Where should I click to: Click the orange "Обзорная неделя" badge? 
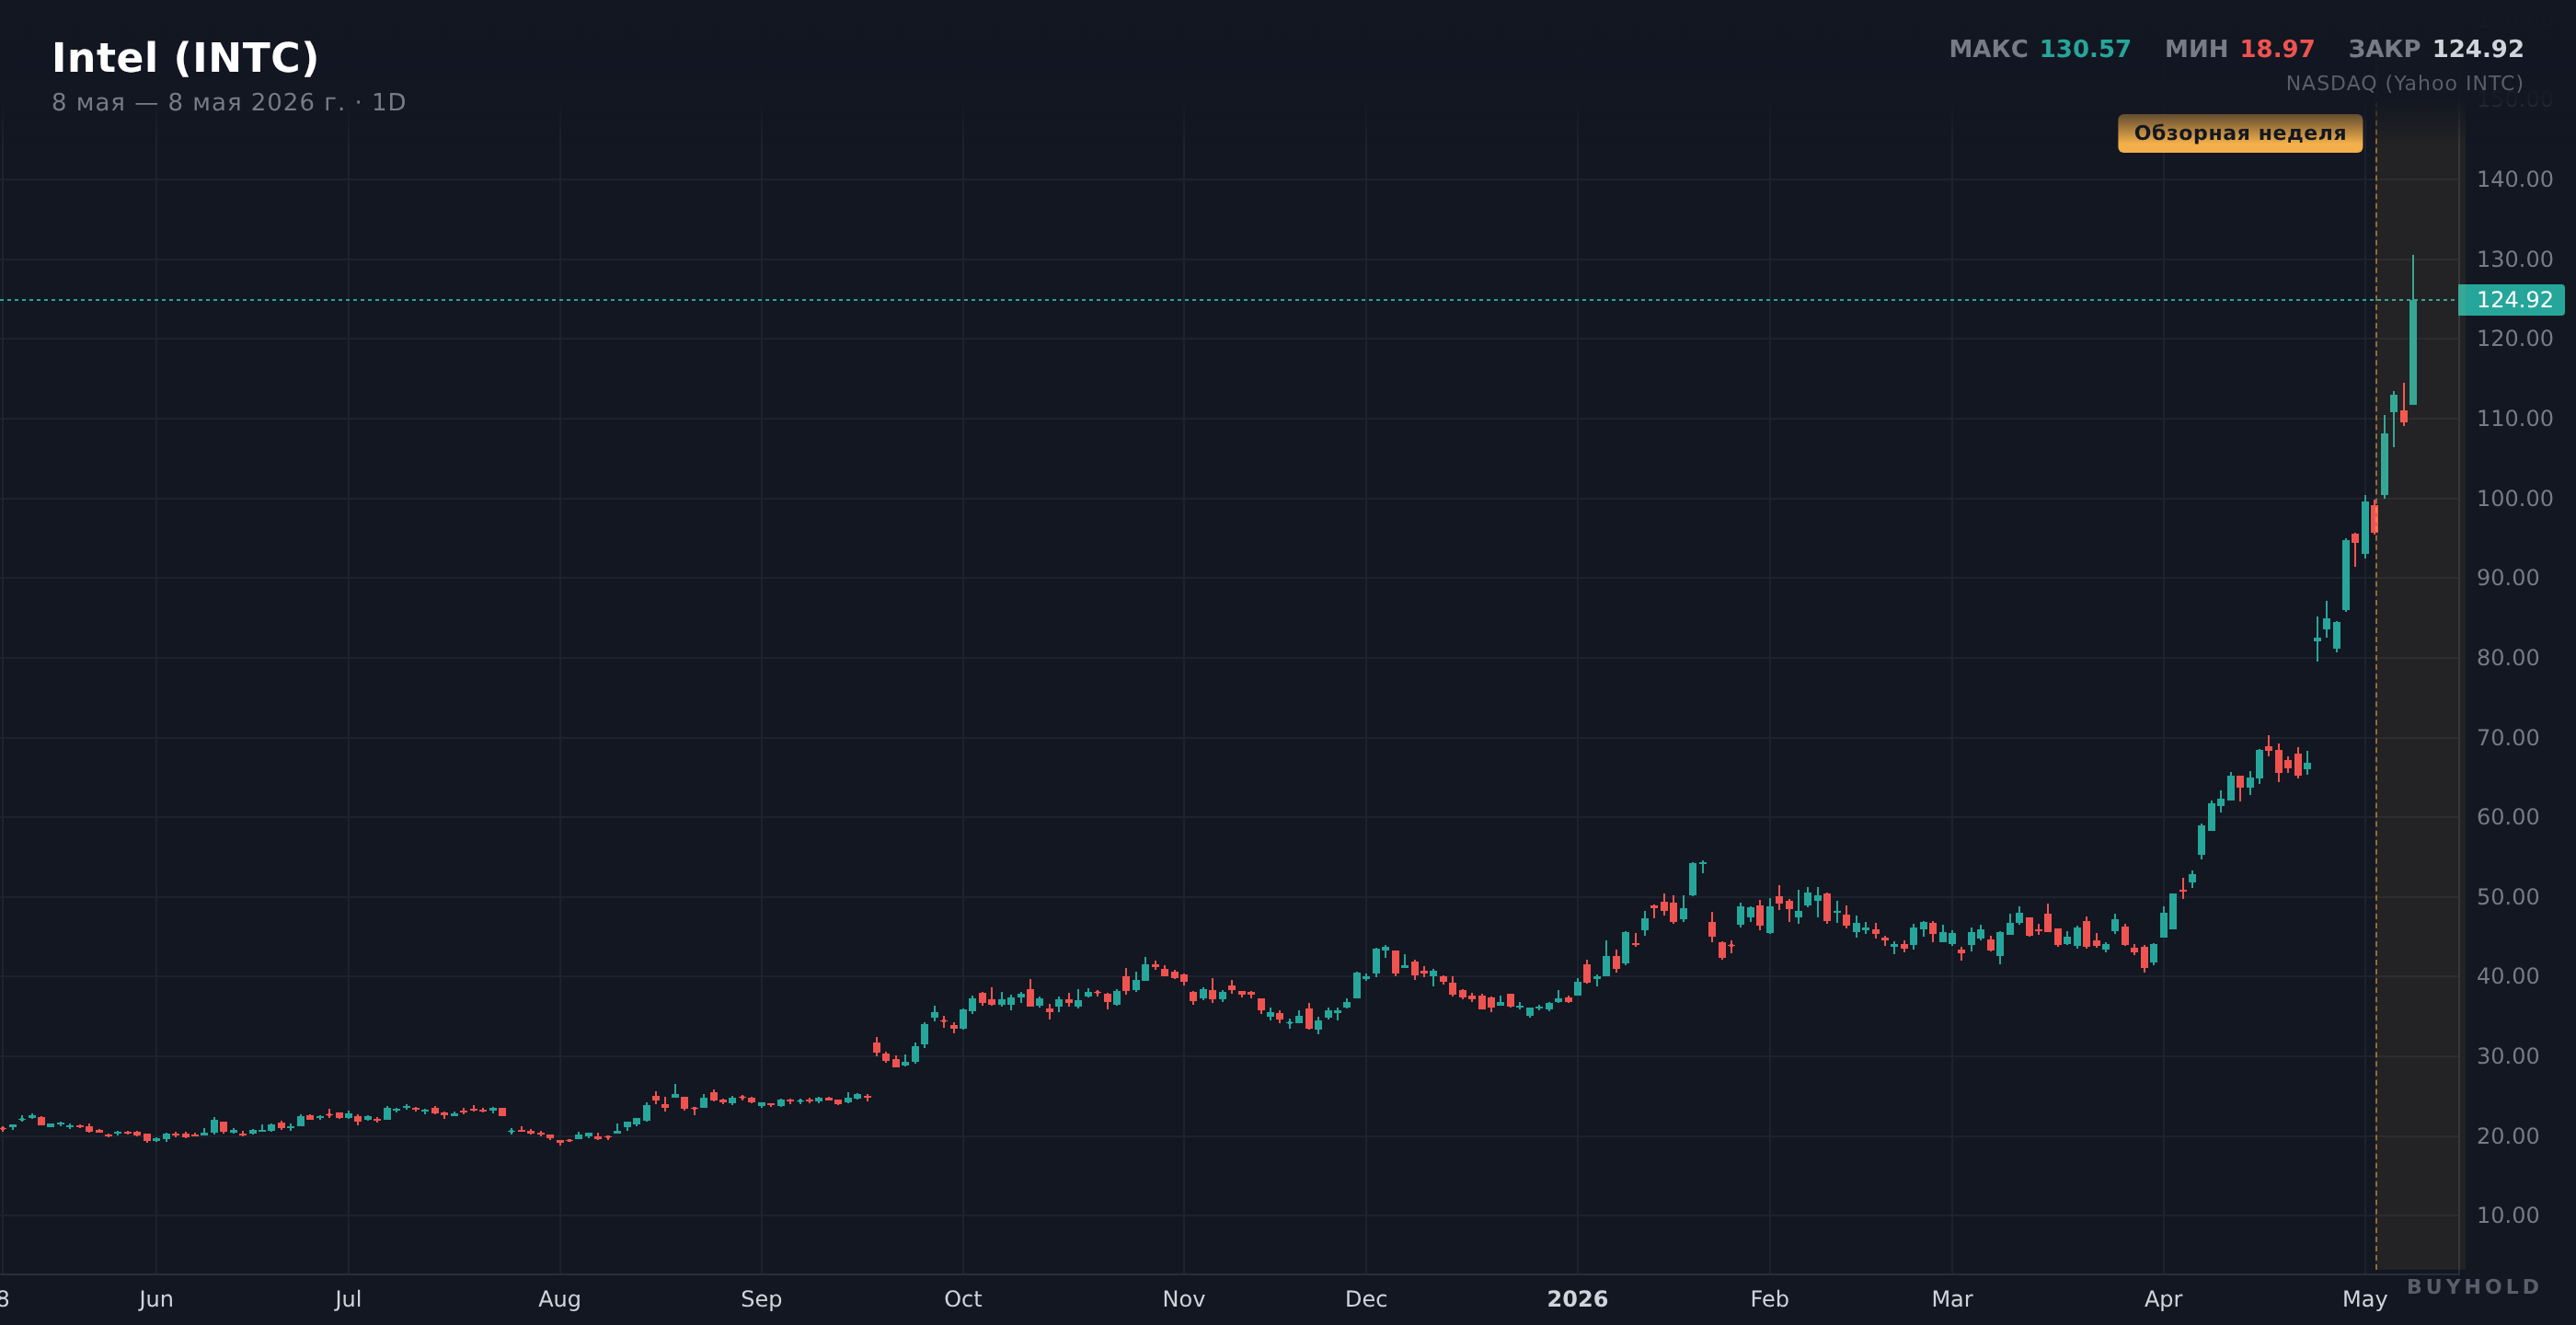2240,133
